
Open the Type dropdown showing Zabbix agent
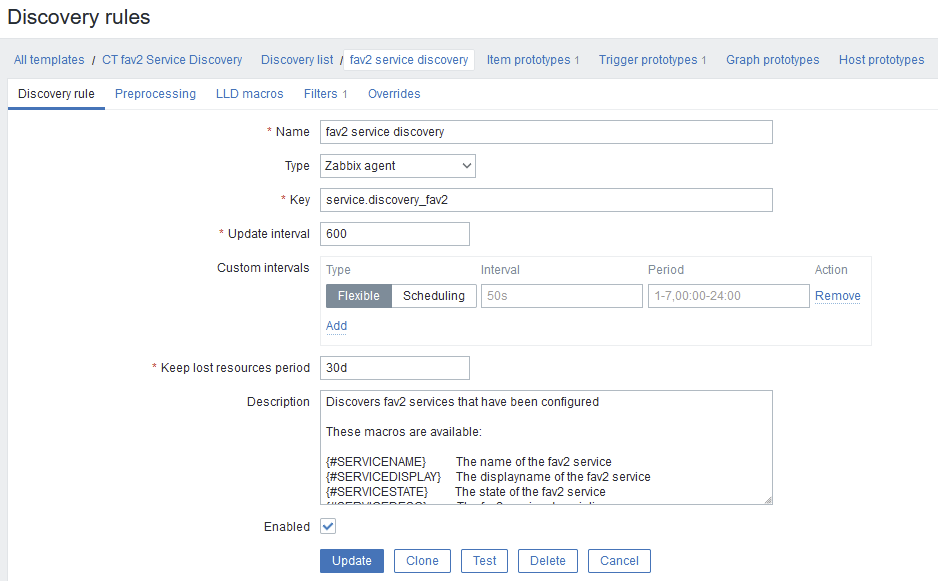tap(398, 166)
